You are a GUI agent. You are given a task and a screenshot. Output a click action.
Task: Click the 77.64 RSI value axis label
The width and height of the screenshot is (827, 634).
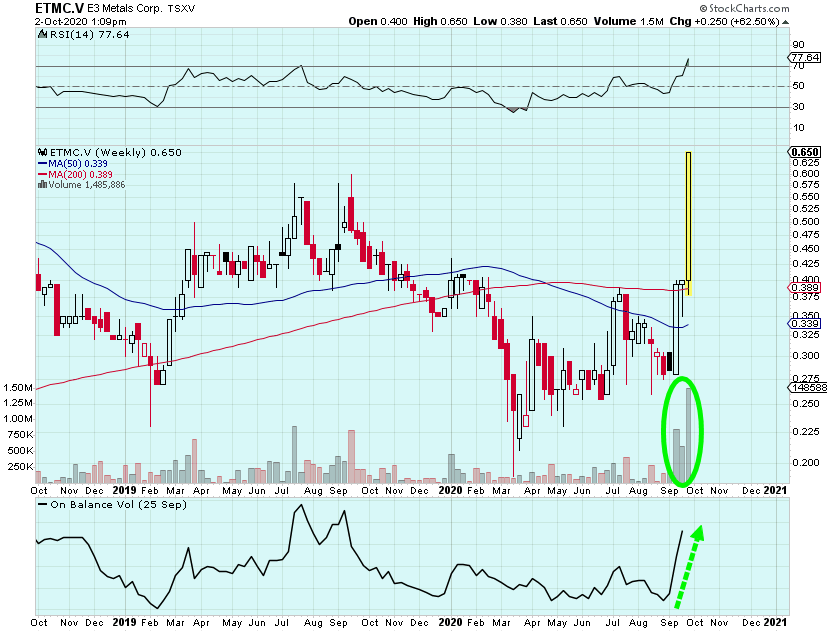point(805,58)
